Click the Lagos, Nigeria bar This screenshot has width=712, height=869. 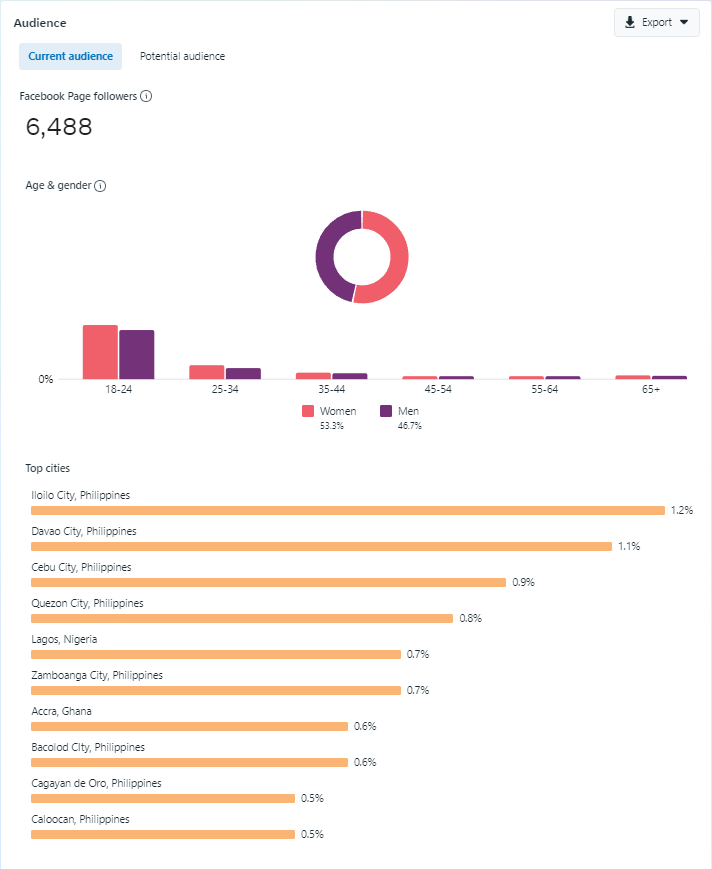pos(215,654)
